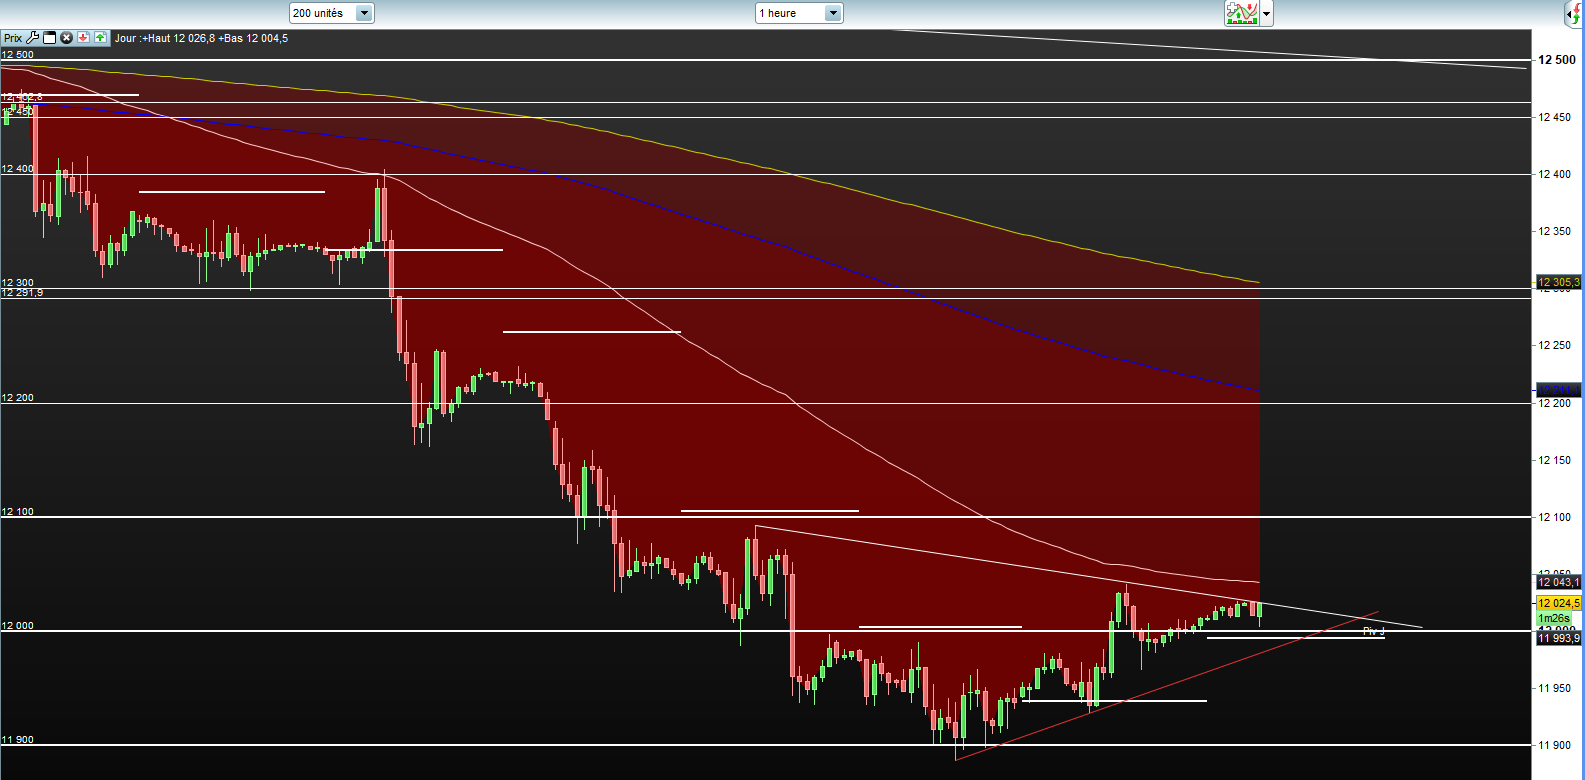
Task: Click the 12 400 right axis label
Action: (x=1554, y=174)
